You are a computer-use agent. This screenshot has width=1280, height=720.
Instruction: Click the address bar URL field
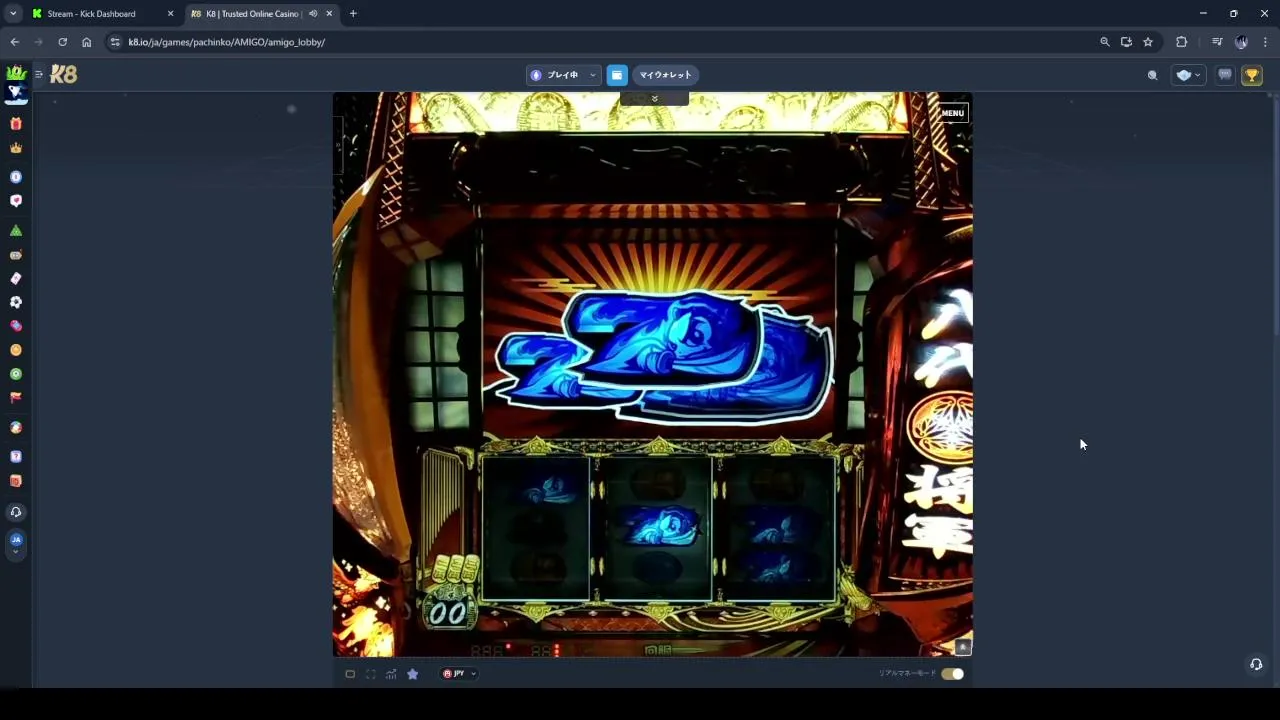pos(600,42)
